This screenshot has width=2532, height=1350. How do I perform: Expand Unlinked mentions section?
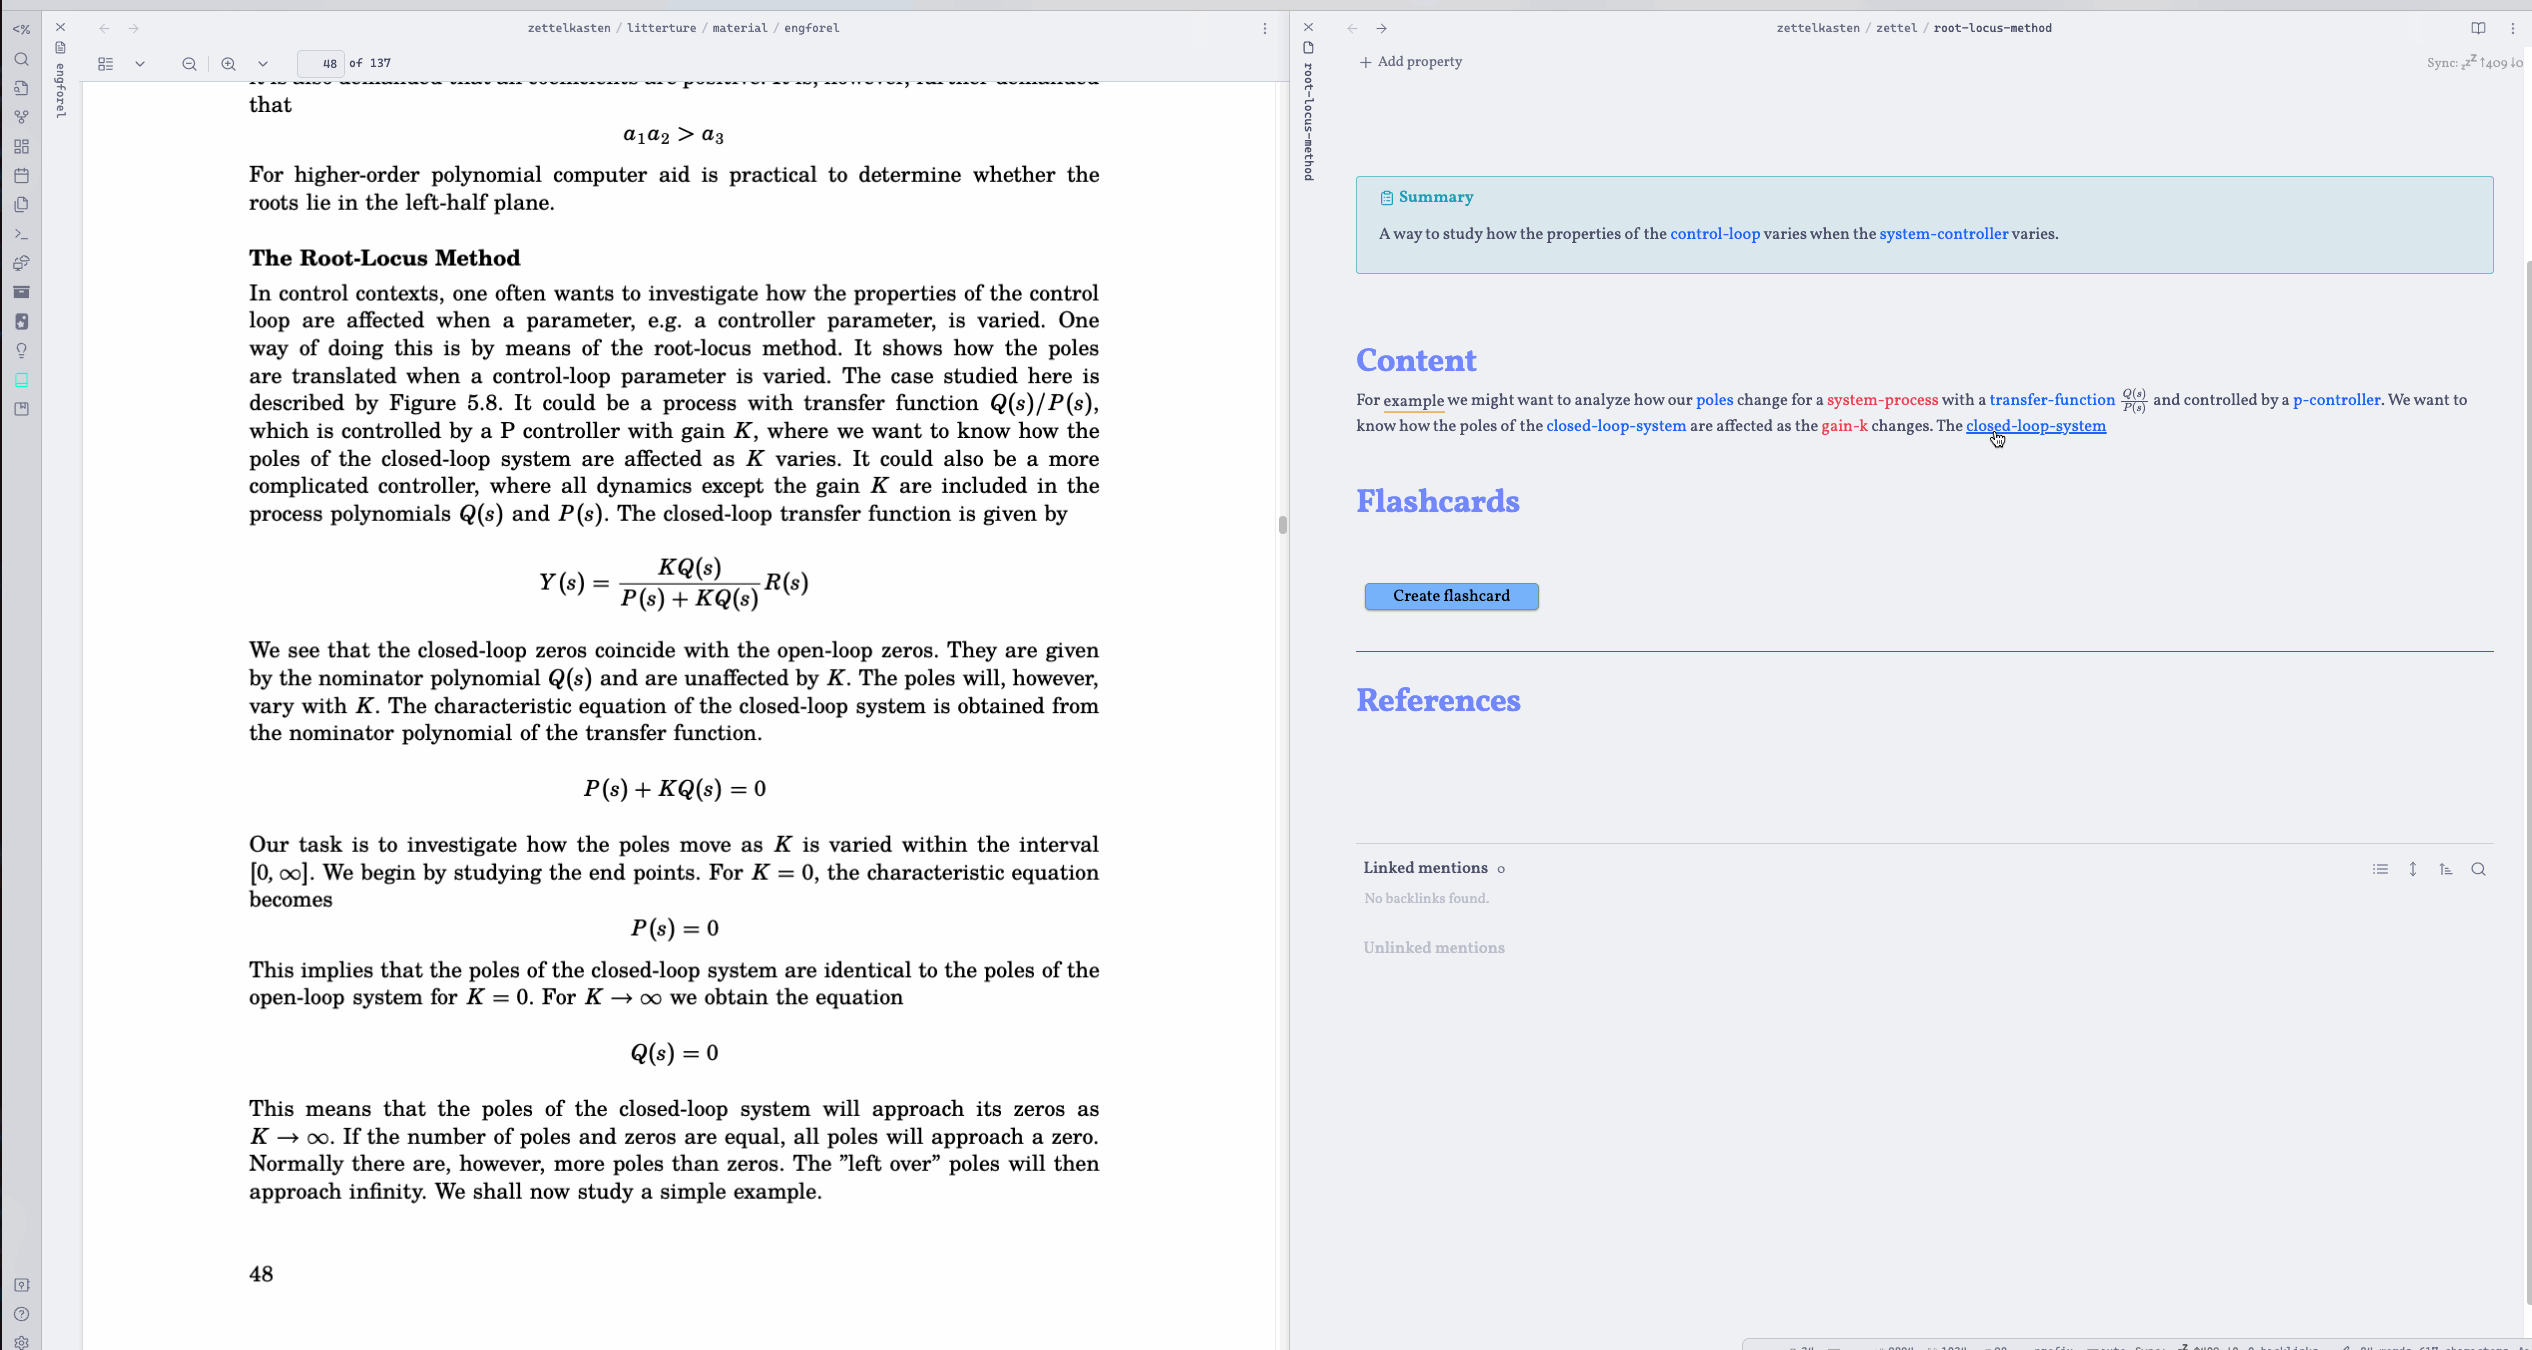click(x=1433, y=948)
